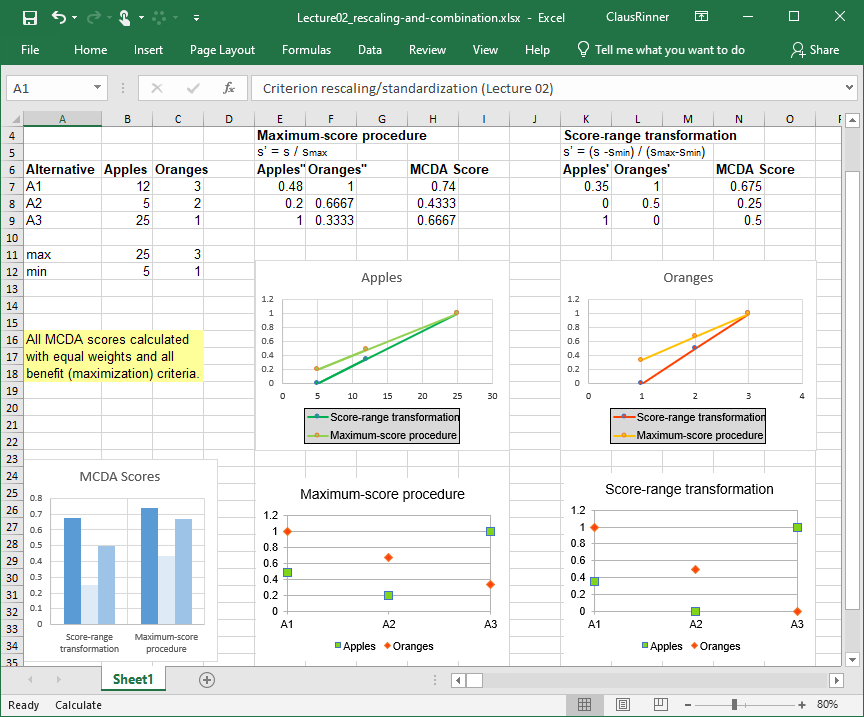Click the Undo arrow icon
Screen dimensions: 864x717
pyautogui.click(x=59, y=17)
